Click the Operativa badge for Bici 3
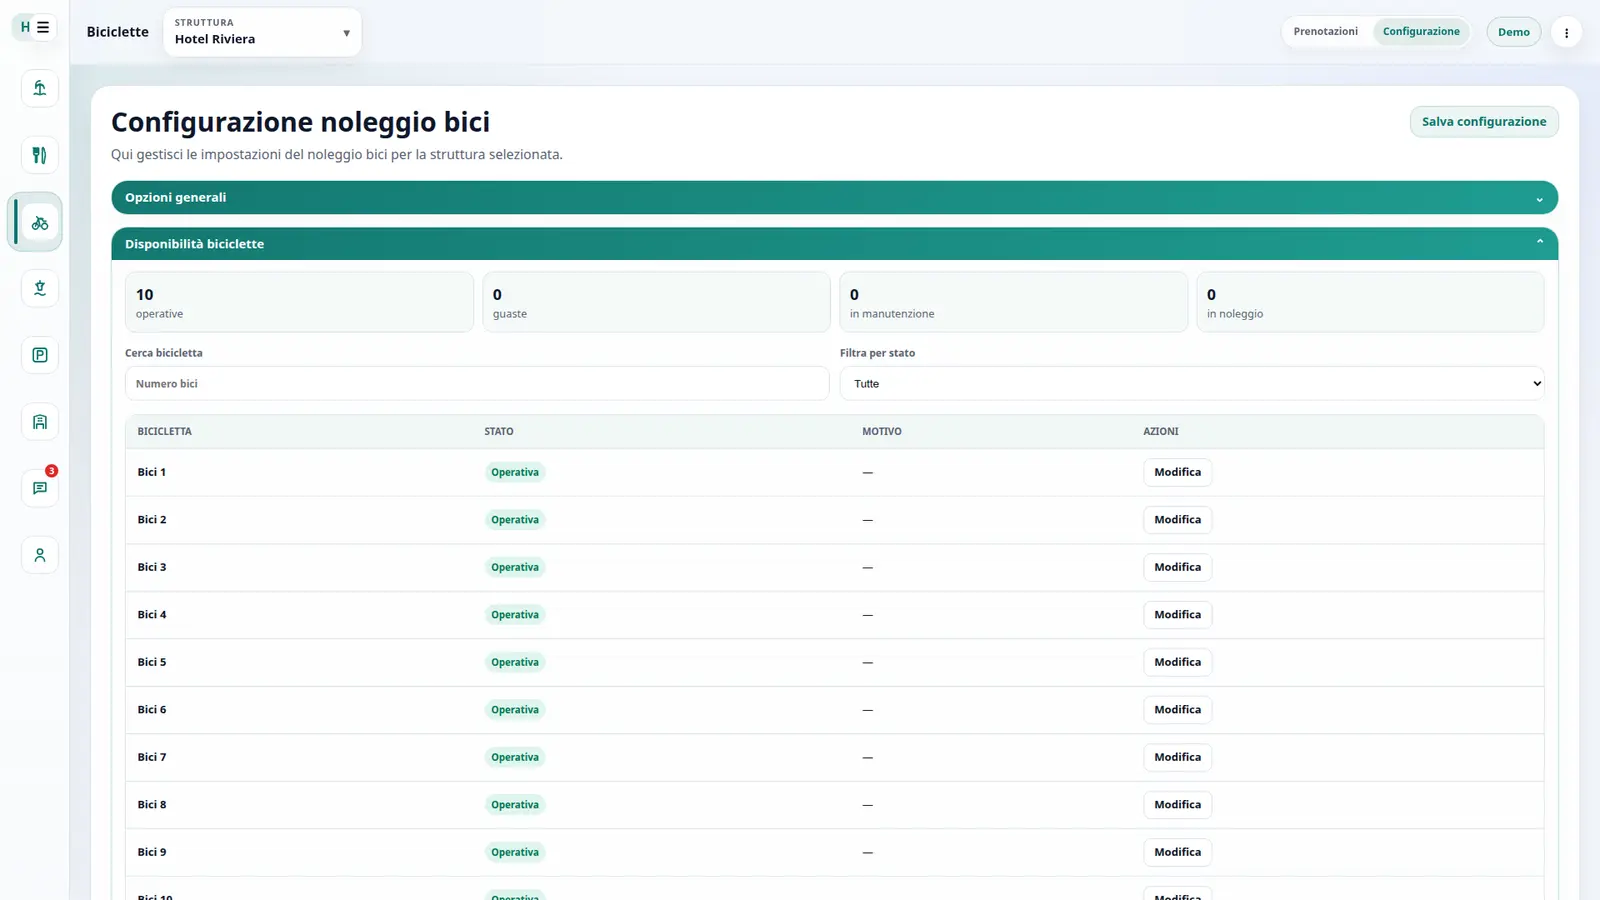 (515, 567)
